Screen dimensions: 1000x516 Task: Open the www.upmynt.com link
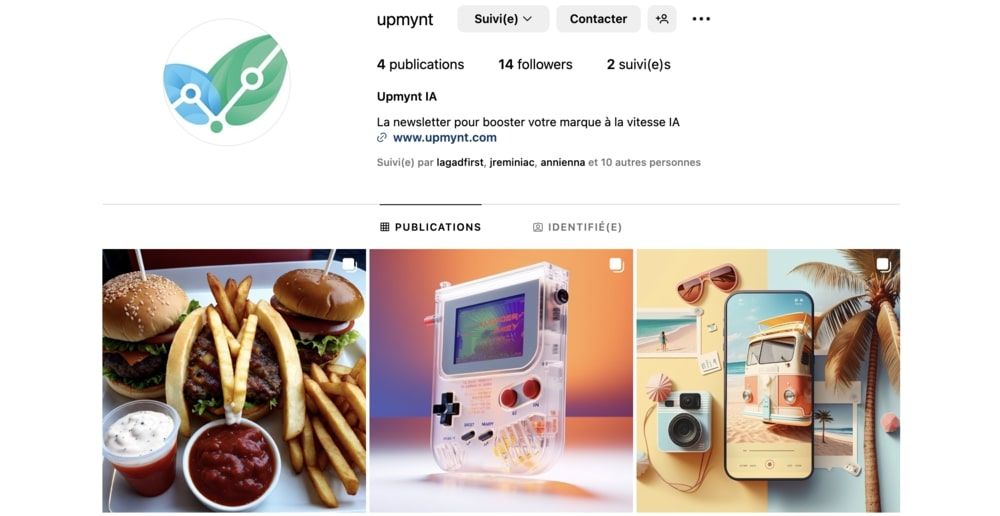click(445, 138)
